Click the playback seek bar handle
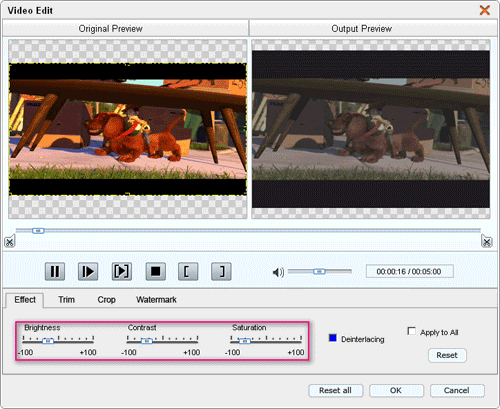This screenshot has height=409, width=500. click(x=38, y=231)
